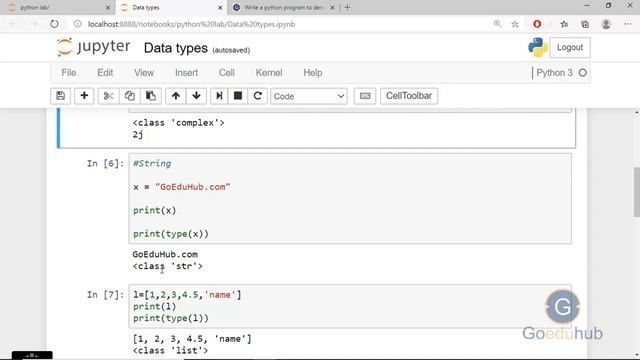Open the browser settings ellipsis menu

628,24
